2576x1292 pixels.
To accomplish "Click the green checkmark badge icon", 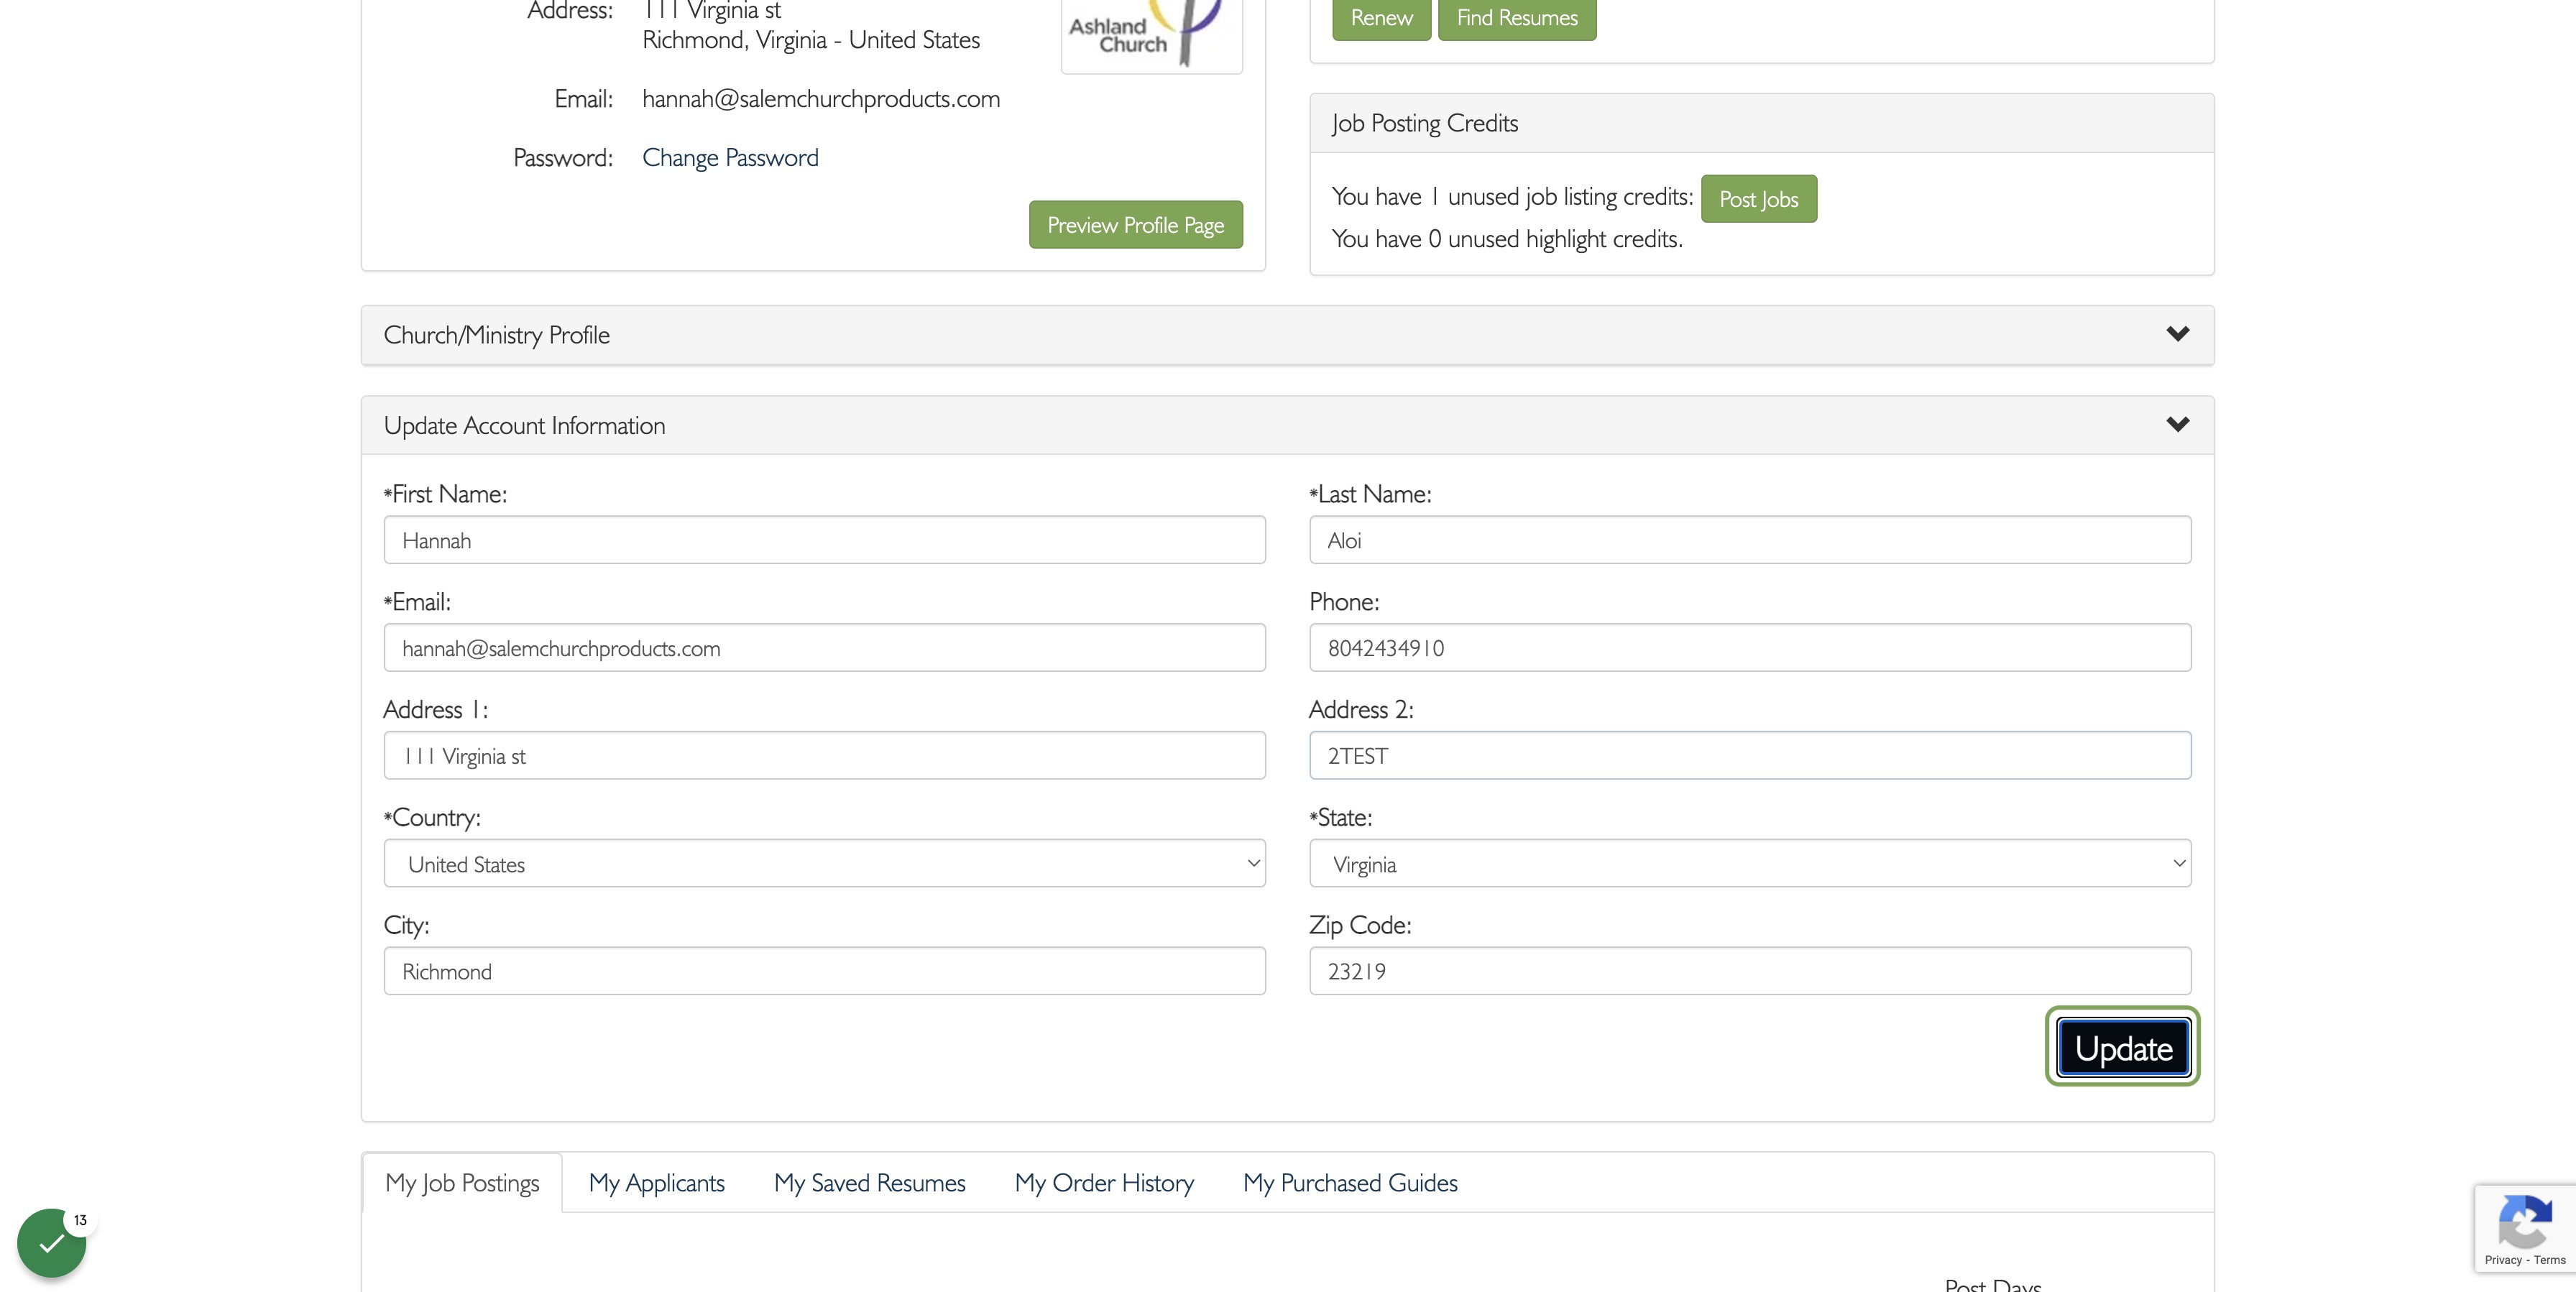I will point(52,1242).
